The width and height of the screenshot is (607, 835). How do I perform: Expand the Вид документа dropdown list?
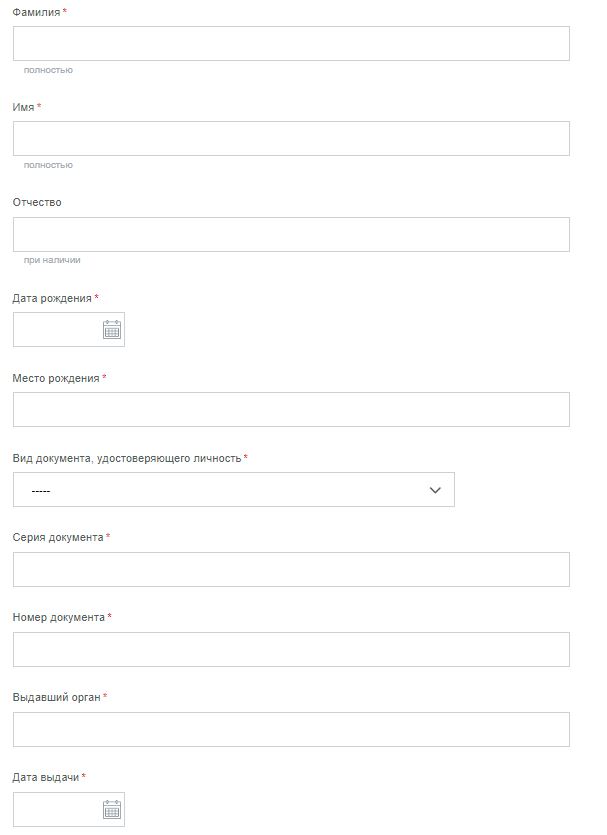pyautogui.click(x=234, y=489)
